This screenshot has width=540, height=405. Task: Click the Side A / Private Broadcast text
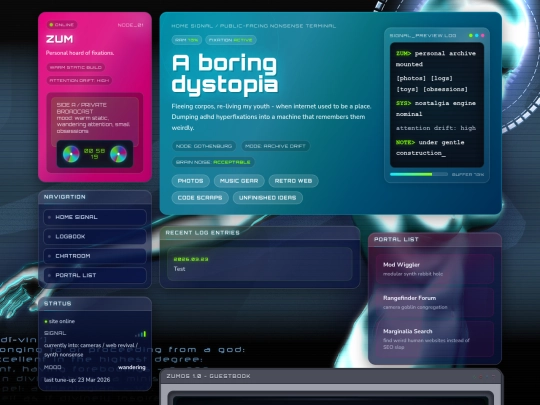pos(82,108)
